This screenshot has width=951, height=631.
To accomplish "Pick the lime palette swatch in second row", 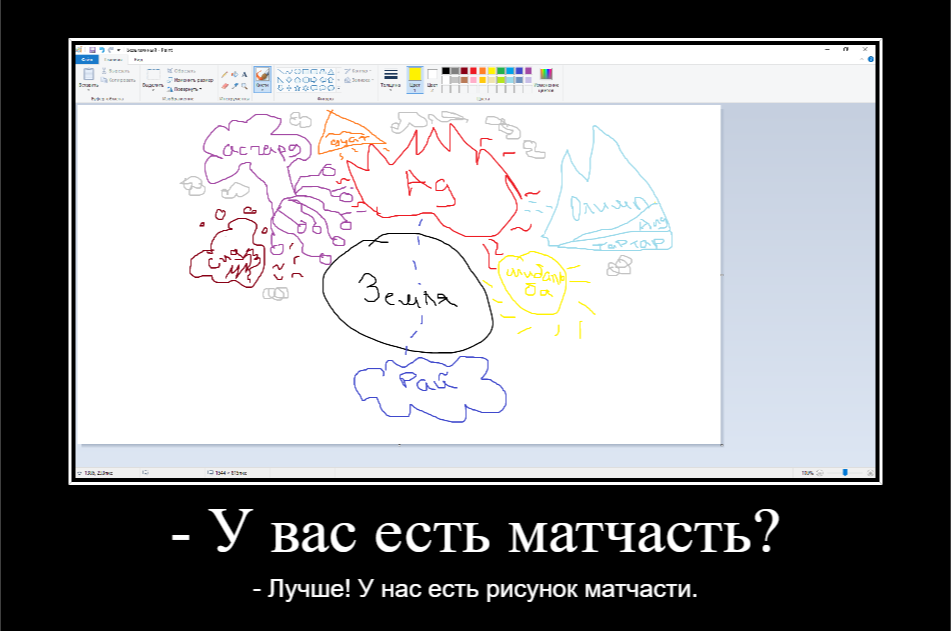I will pos(501,80).
